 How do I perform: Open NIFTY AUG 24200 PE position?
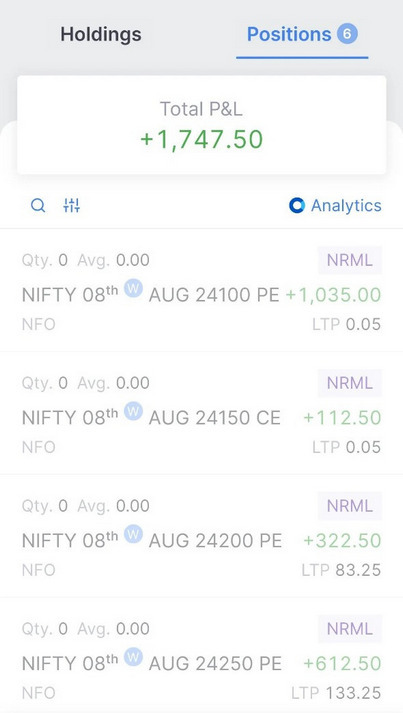pos(202,536)
